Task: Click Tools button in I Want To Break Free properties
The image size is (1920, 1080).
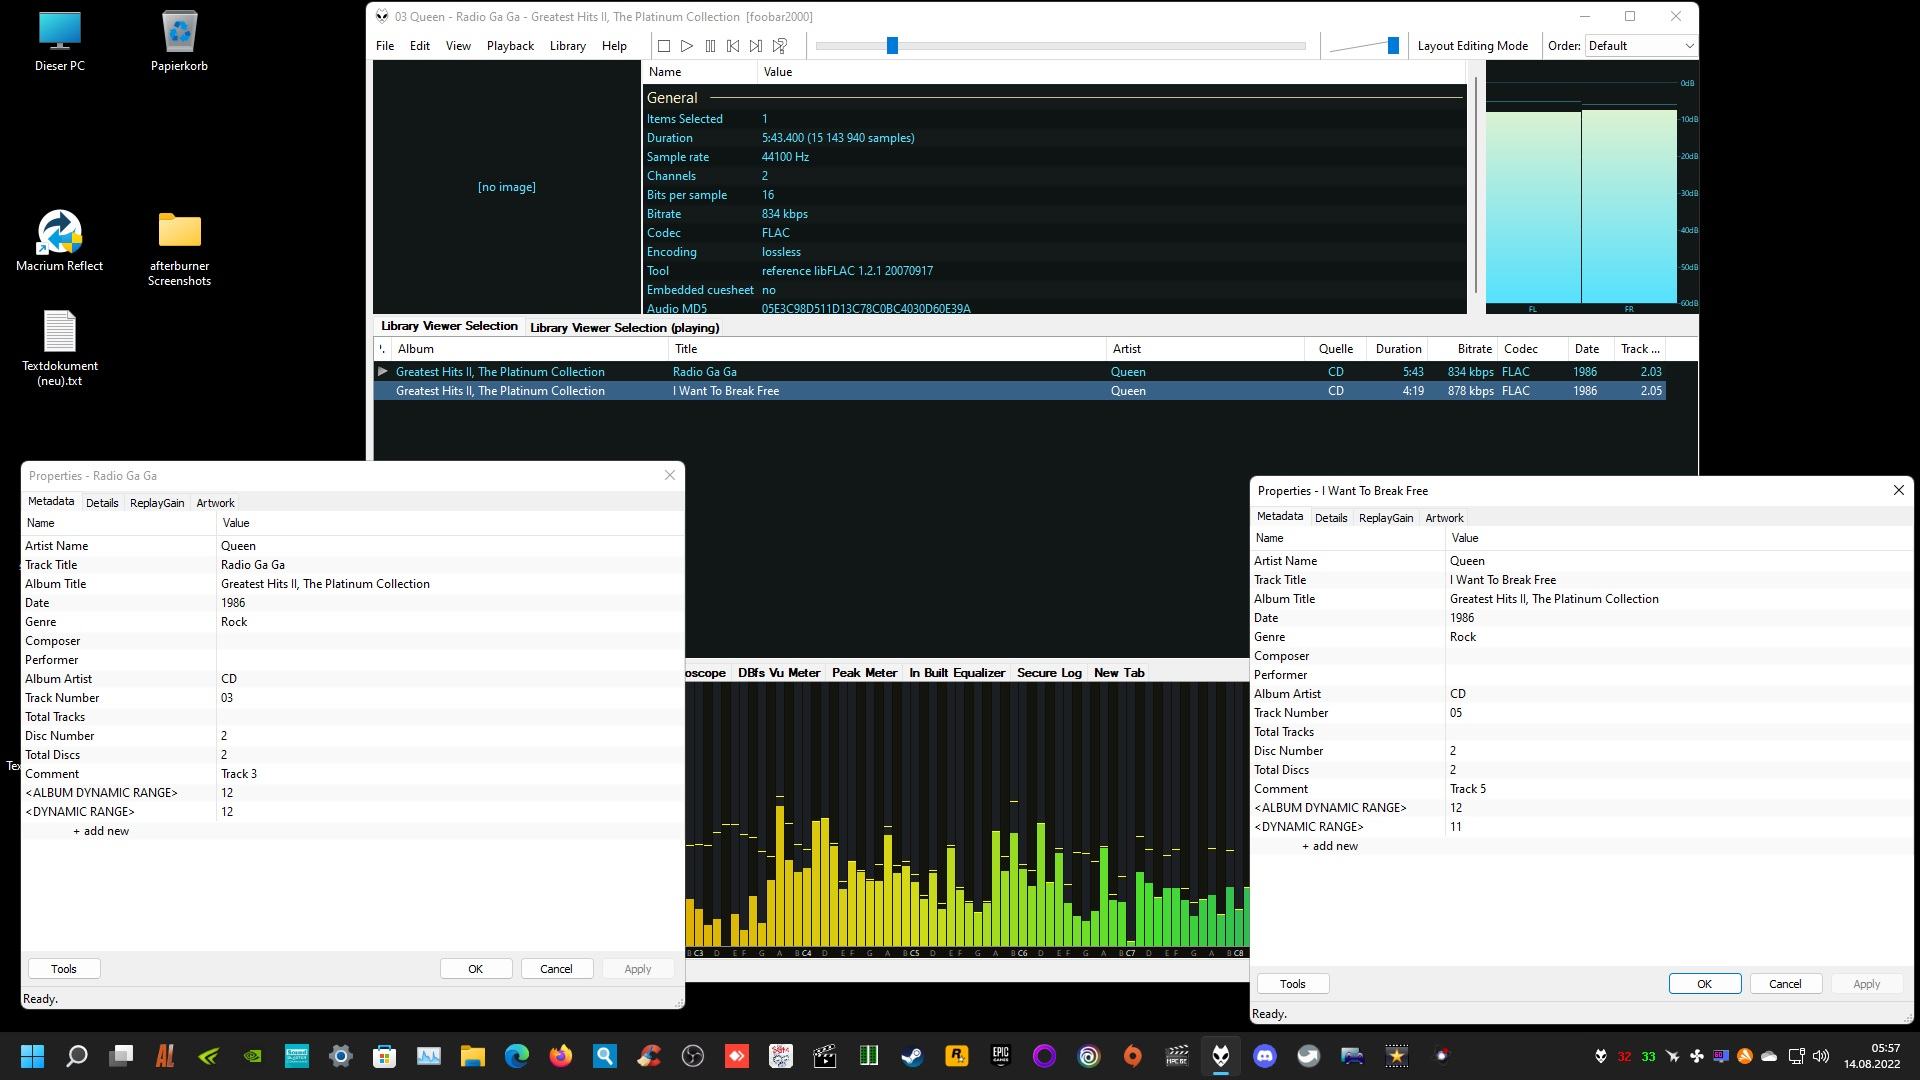Action: (x=1292, y=984)
